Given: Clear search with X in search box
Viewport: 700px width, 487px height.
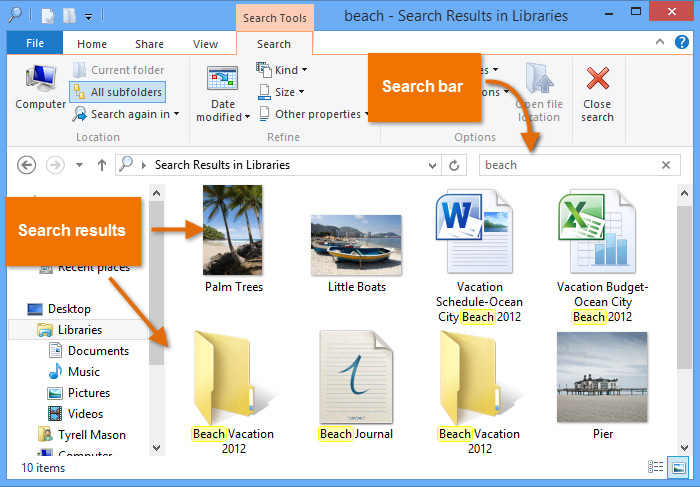Looking at the screenshot, I should [x=666, y=165].
